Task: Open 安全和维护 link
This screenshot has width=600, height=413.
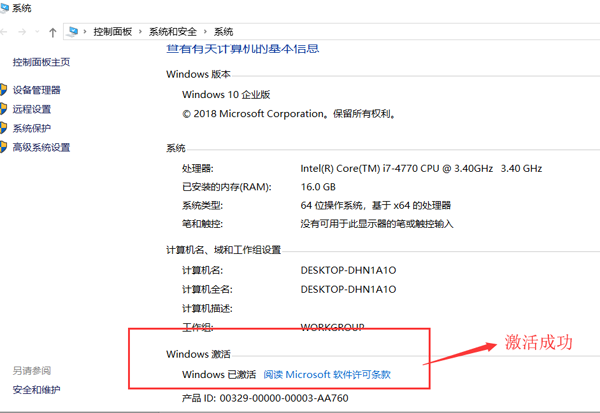Action: [36, 390]
